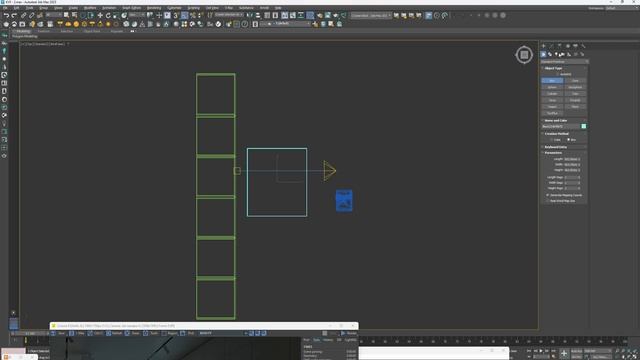The width and height of the screenshot is (640, 360).
Task: Open the Rendering menu
Action: [154, 8]
